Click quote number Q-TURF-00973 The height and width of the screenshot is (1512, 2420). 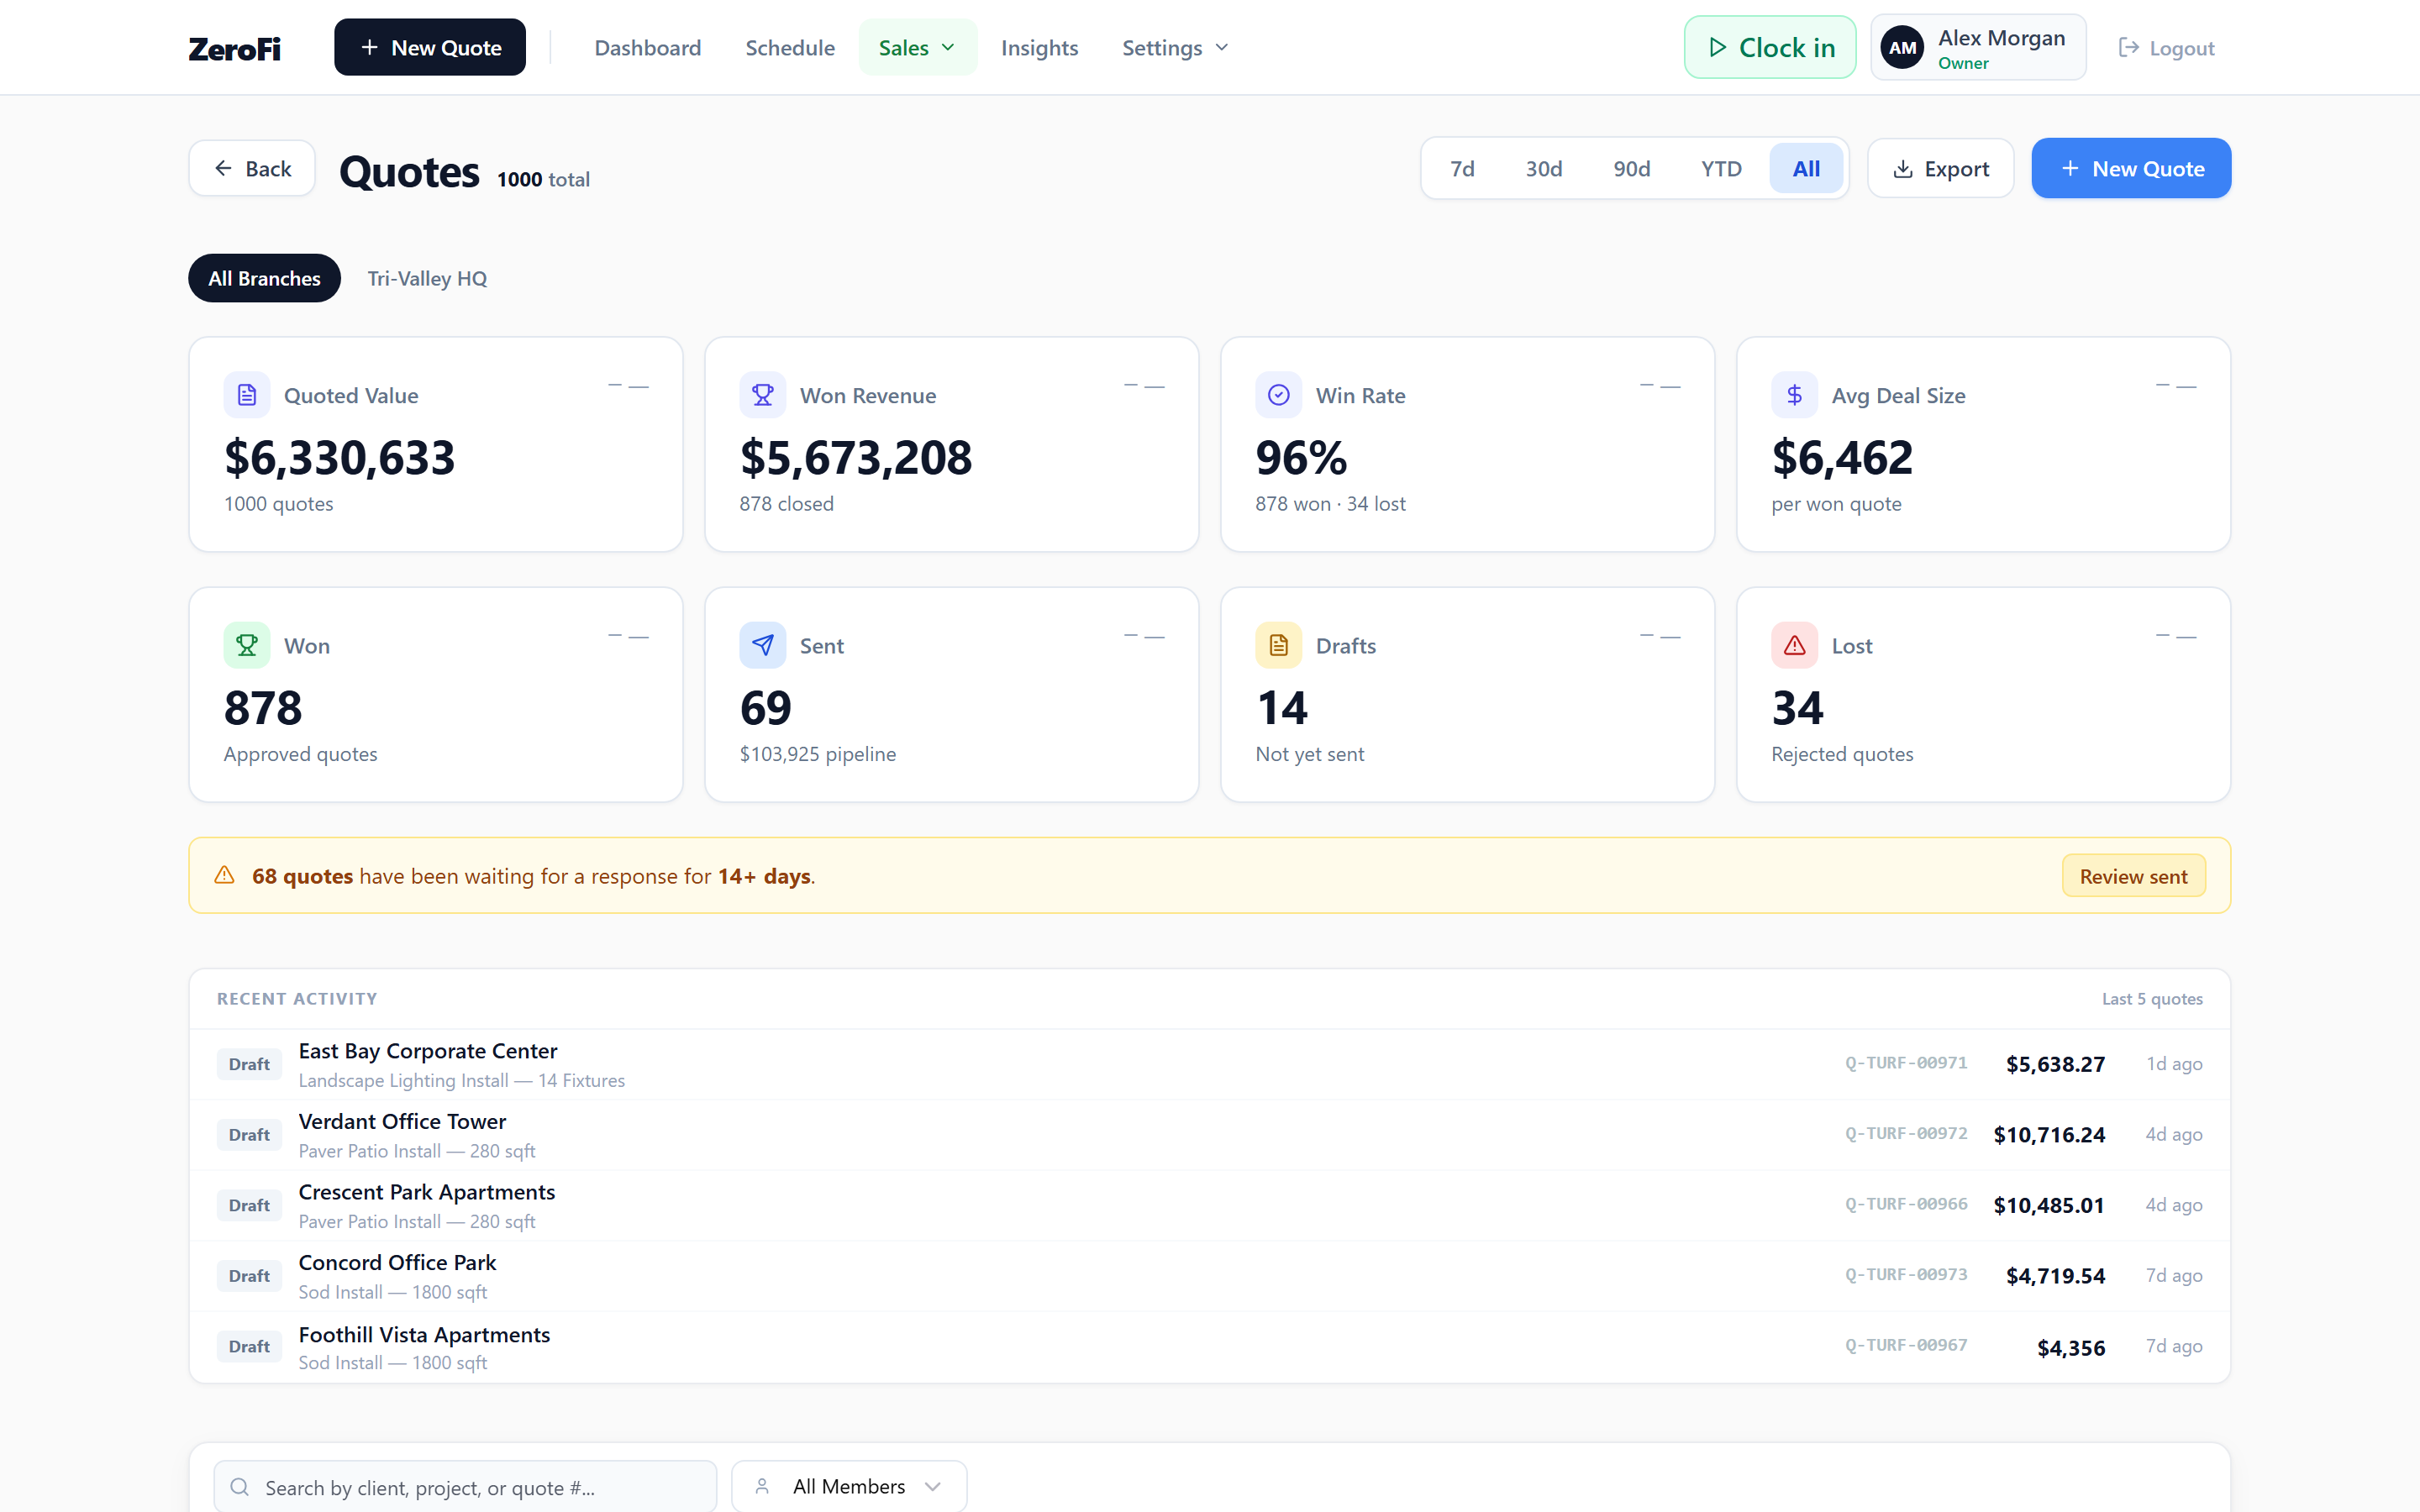1906,1274
